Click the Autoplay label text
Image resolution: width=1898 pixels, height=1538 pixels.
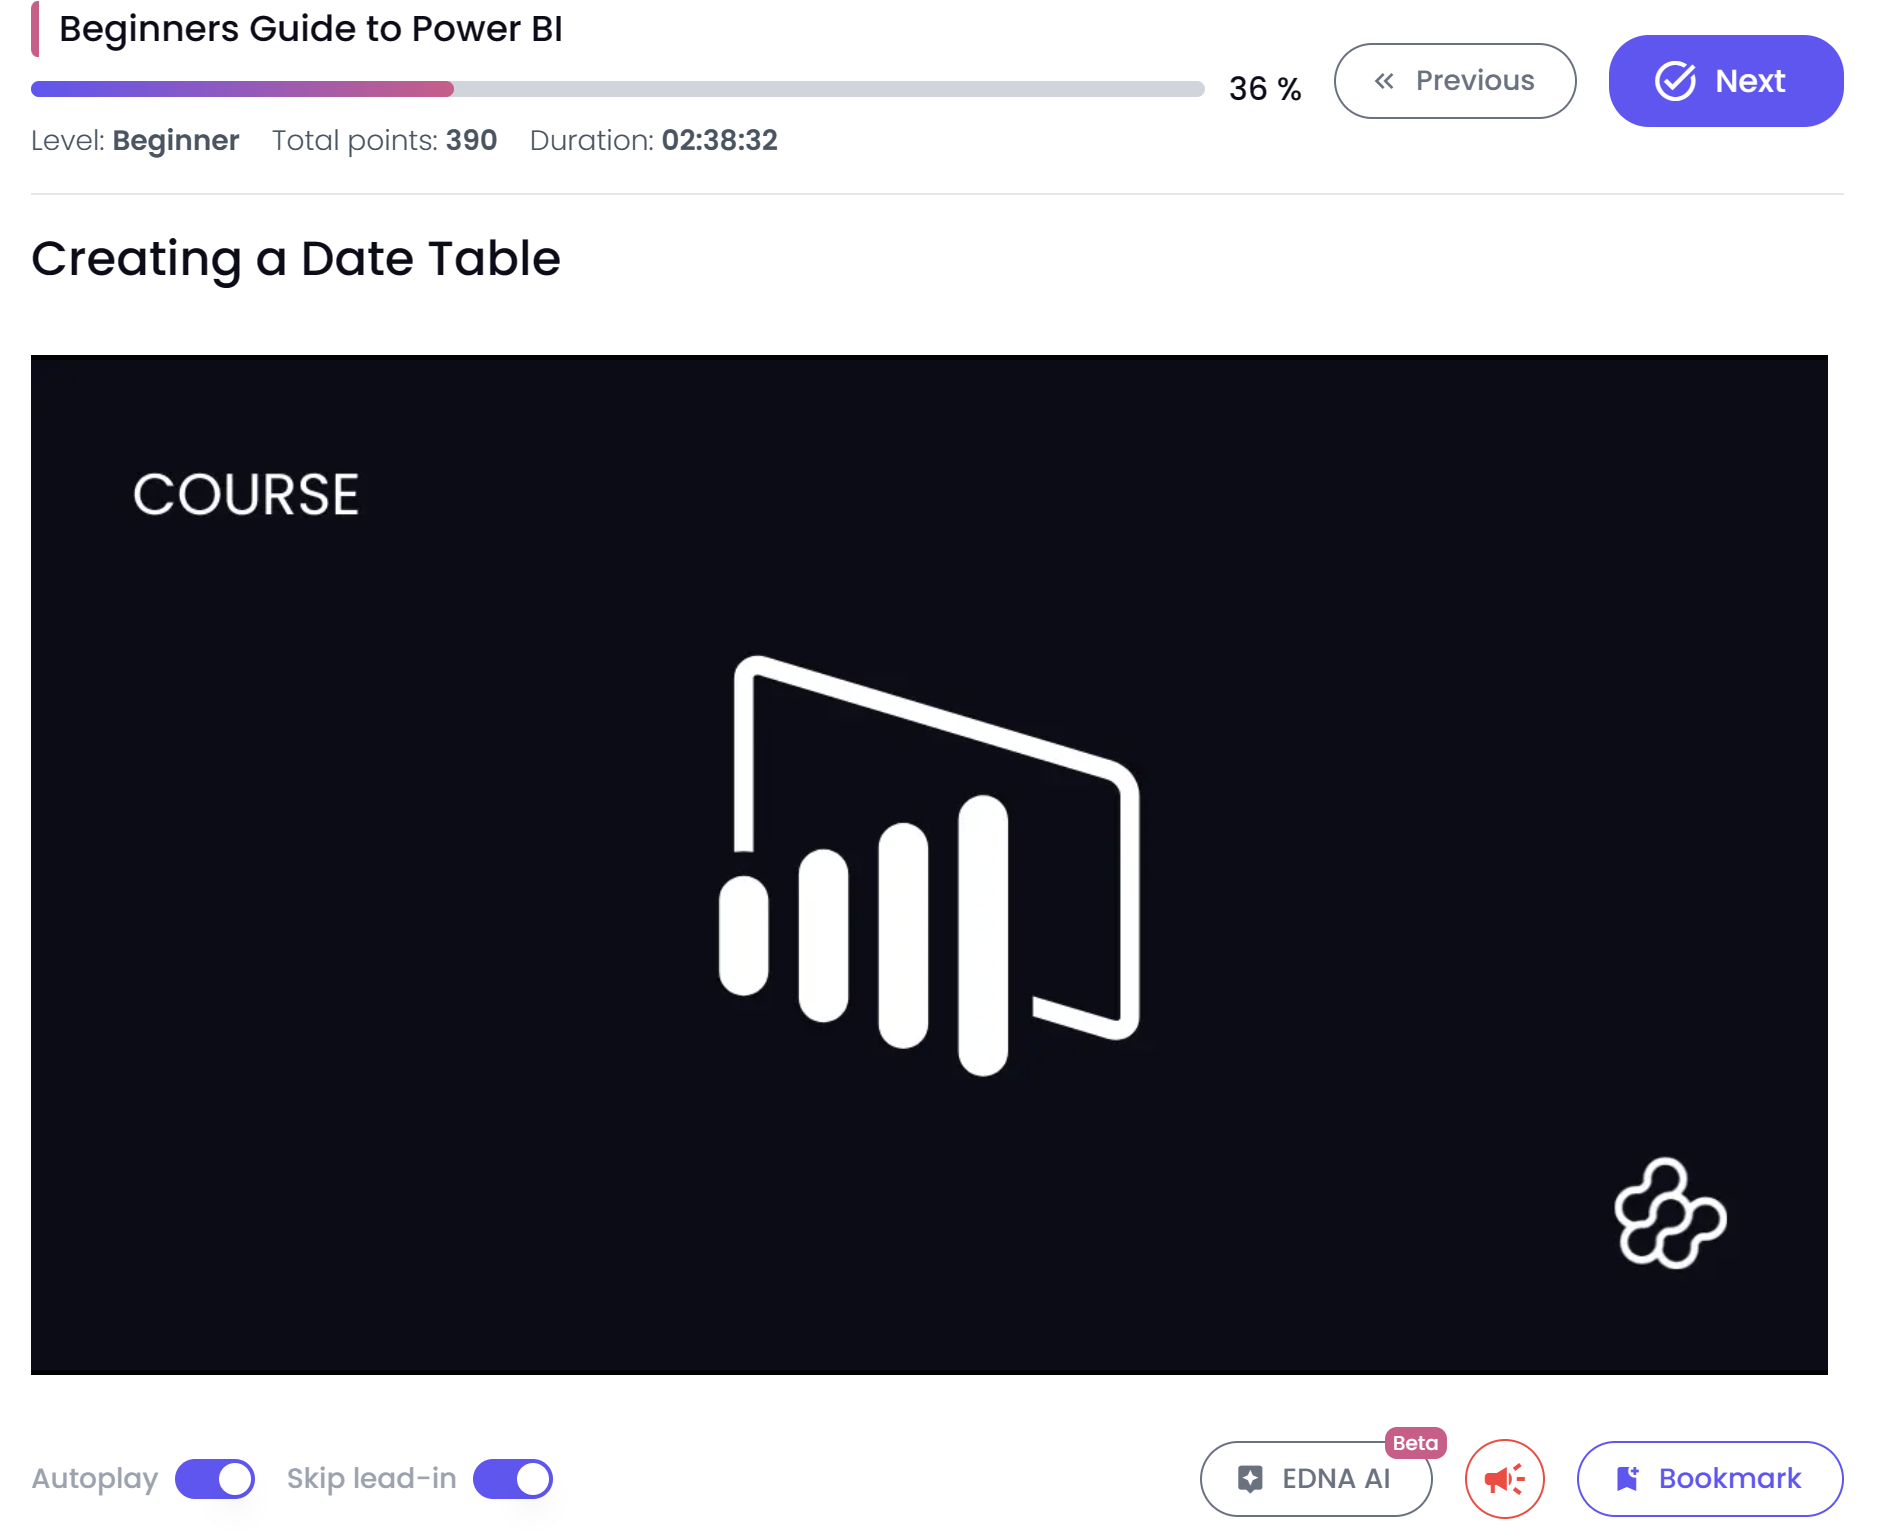pyautogui.click(x=95, y=1478)
